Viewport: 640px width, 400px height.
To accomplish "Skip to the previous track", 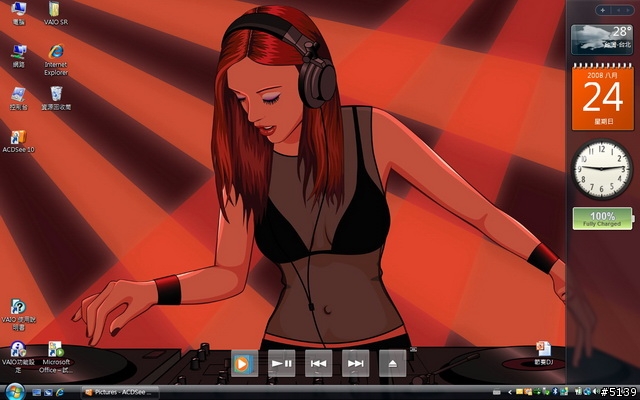I will click(x=318, y=363).
